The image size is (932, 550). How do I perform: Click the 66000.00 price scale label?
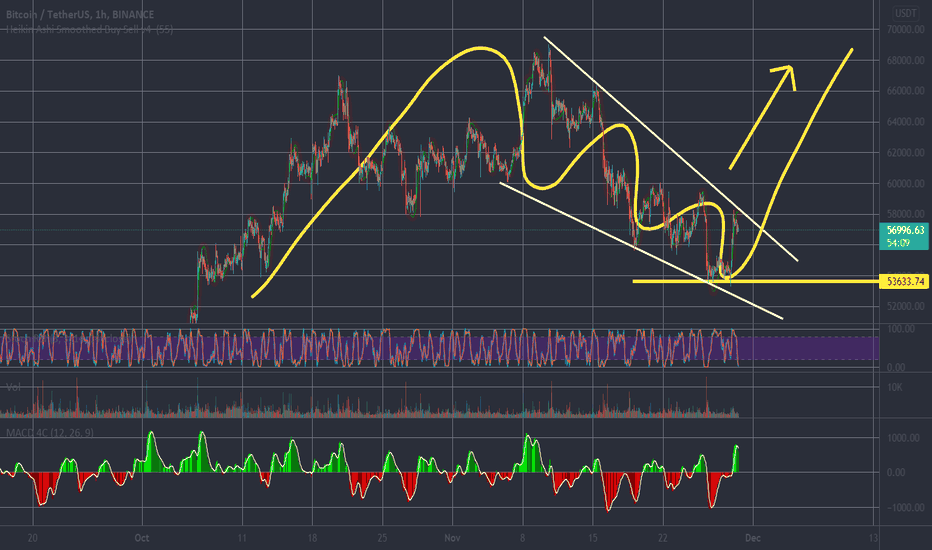pyautogui.click(x=905, y=91)
